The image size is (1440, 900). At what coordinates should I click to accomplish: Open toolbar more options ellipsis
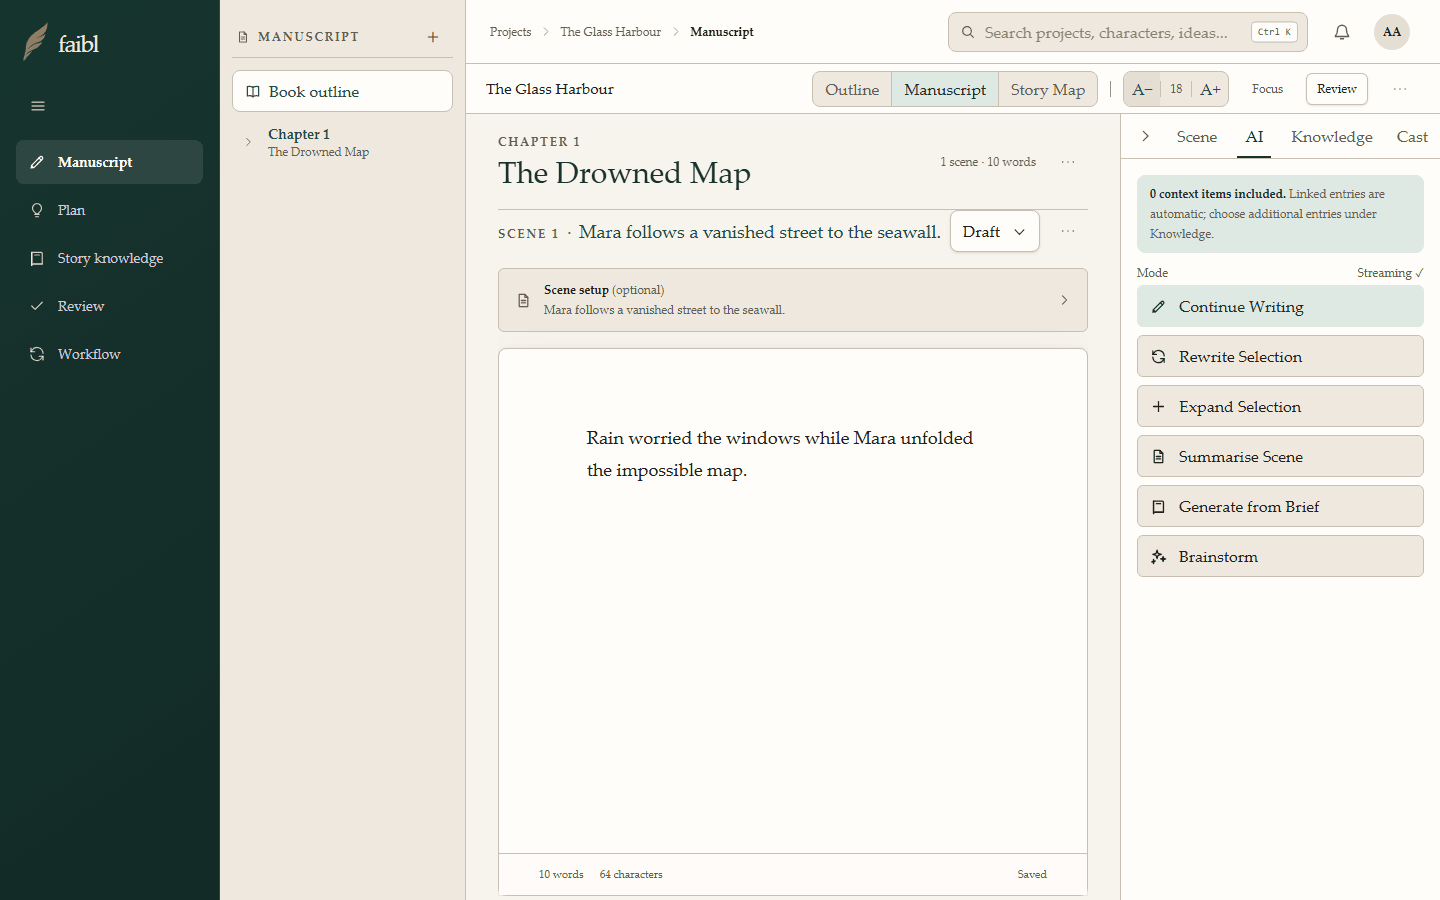click(x=1400, y=89)
